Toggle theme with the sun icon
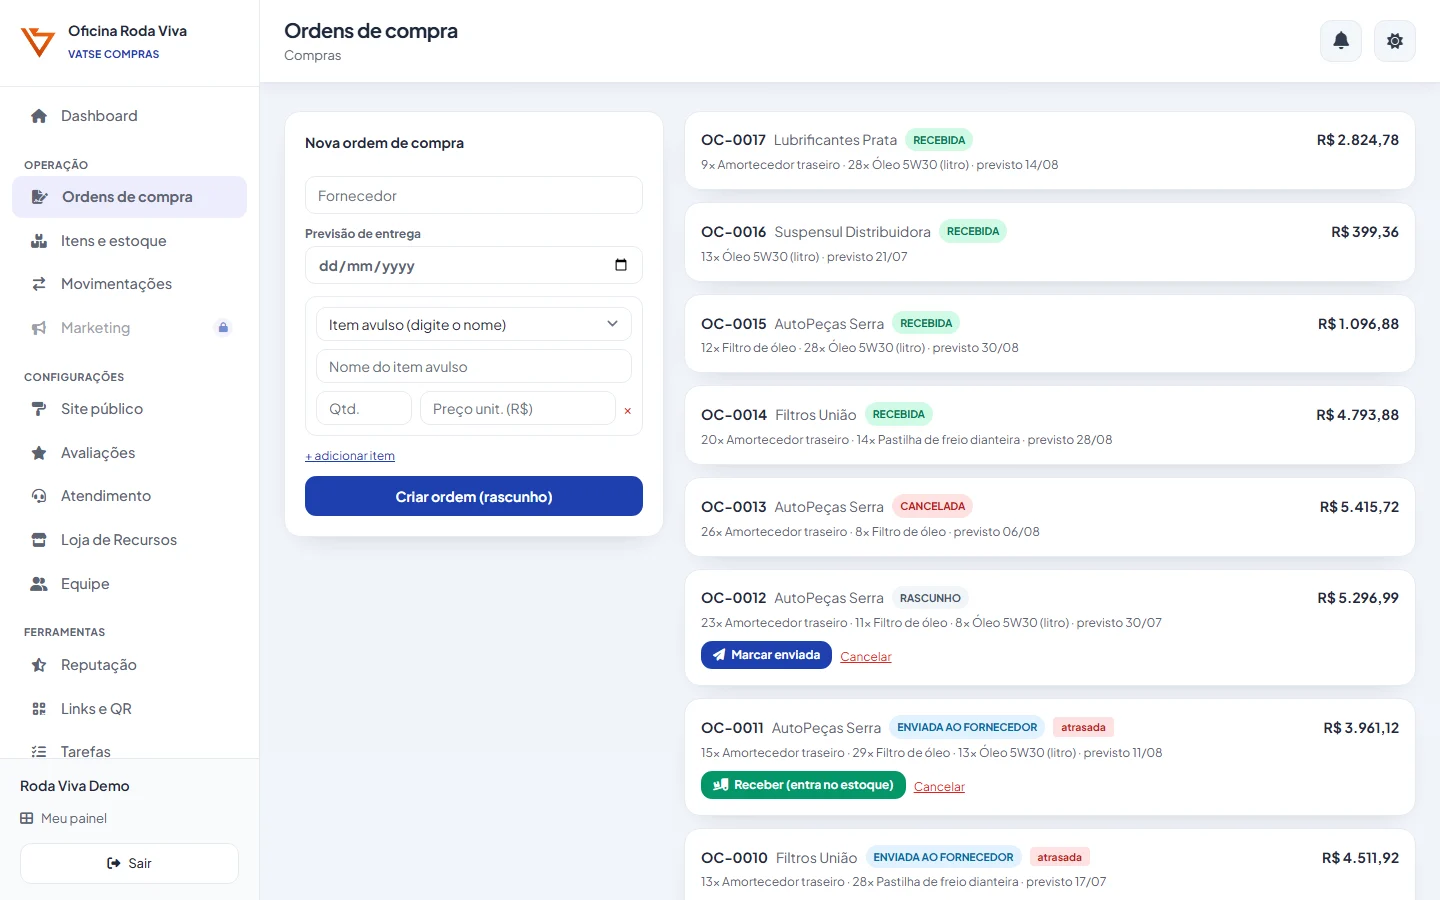Viewport: 1440px width, 900px height. 1394,41
